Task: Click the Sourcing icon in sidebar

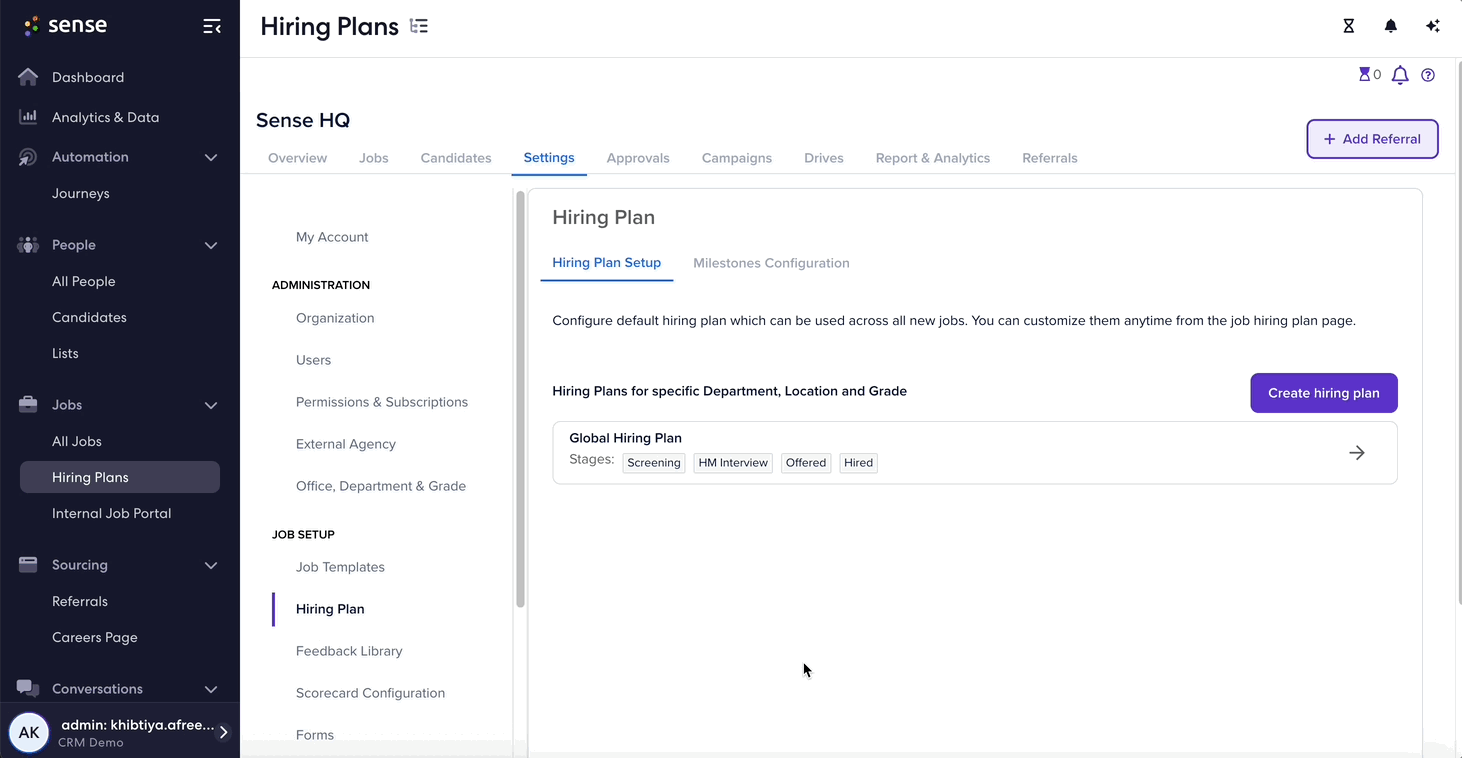Action: (28, 565)
